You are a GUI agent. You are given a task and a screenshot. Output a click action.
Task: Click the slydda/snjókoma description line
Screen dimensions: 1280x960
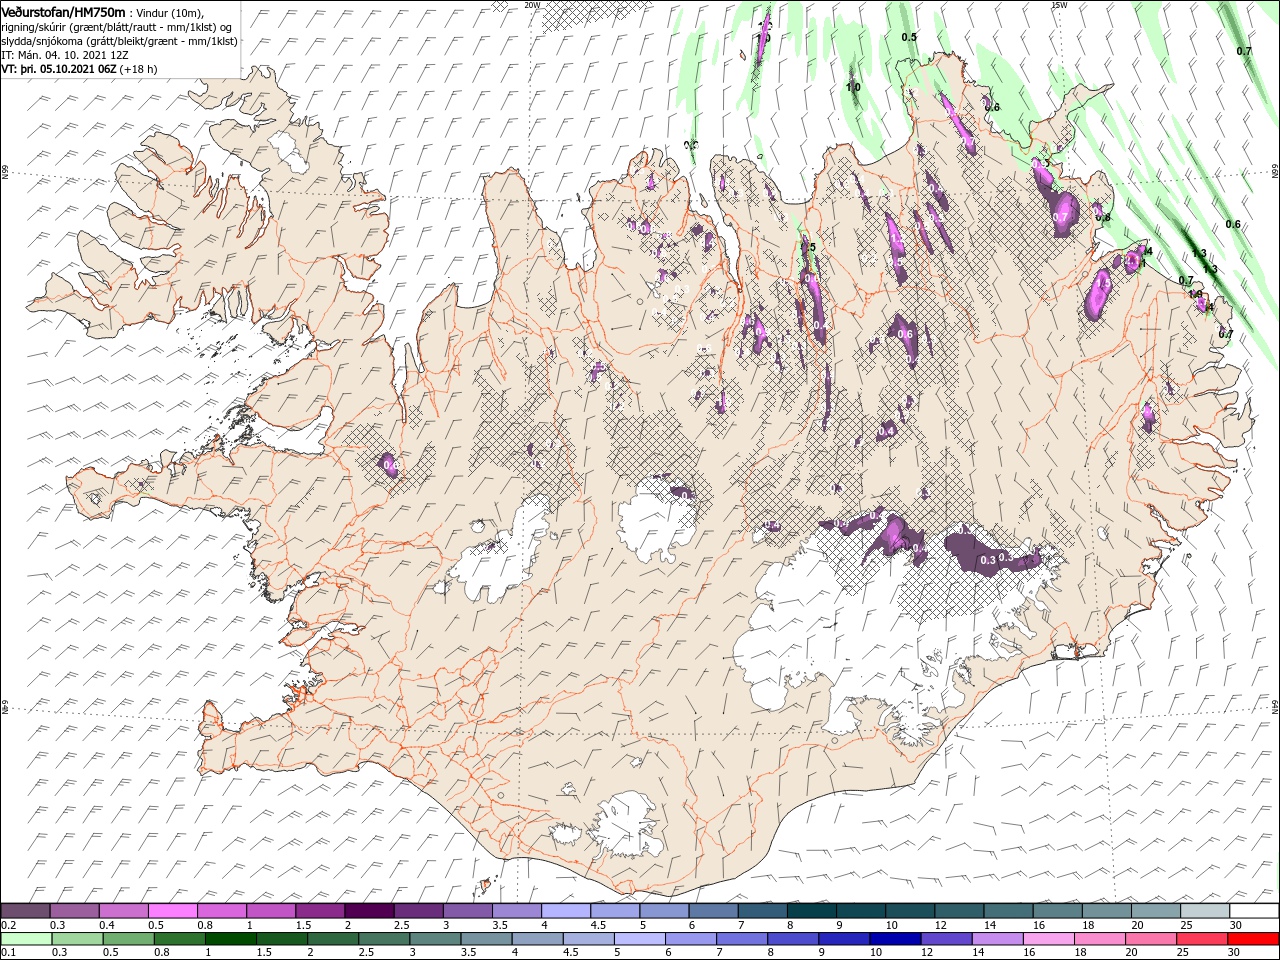click(x=119, y=41)
